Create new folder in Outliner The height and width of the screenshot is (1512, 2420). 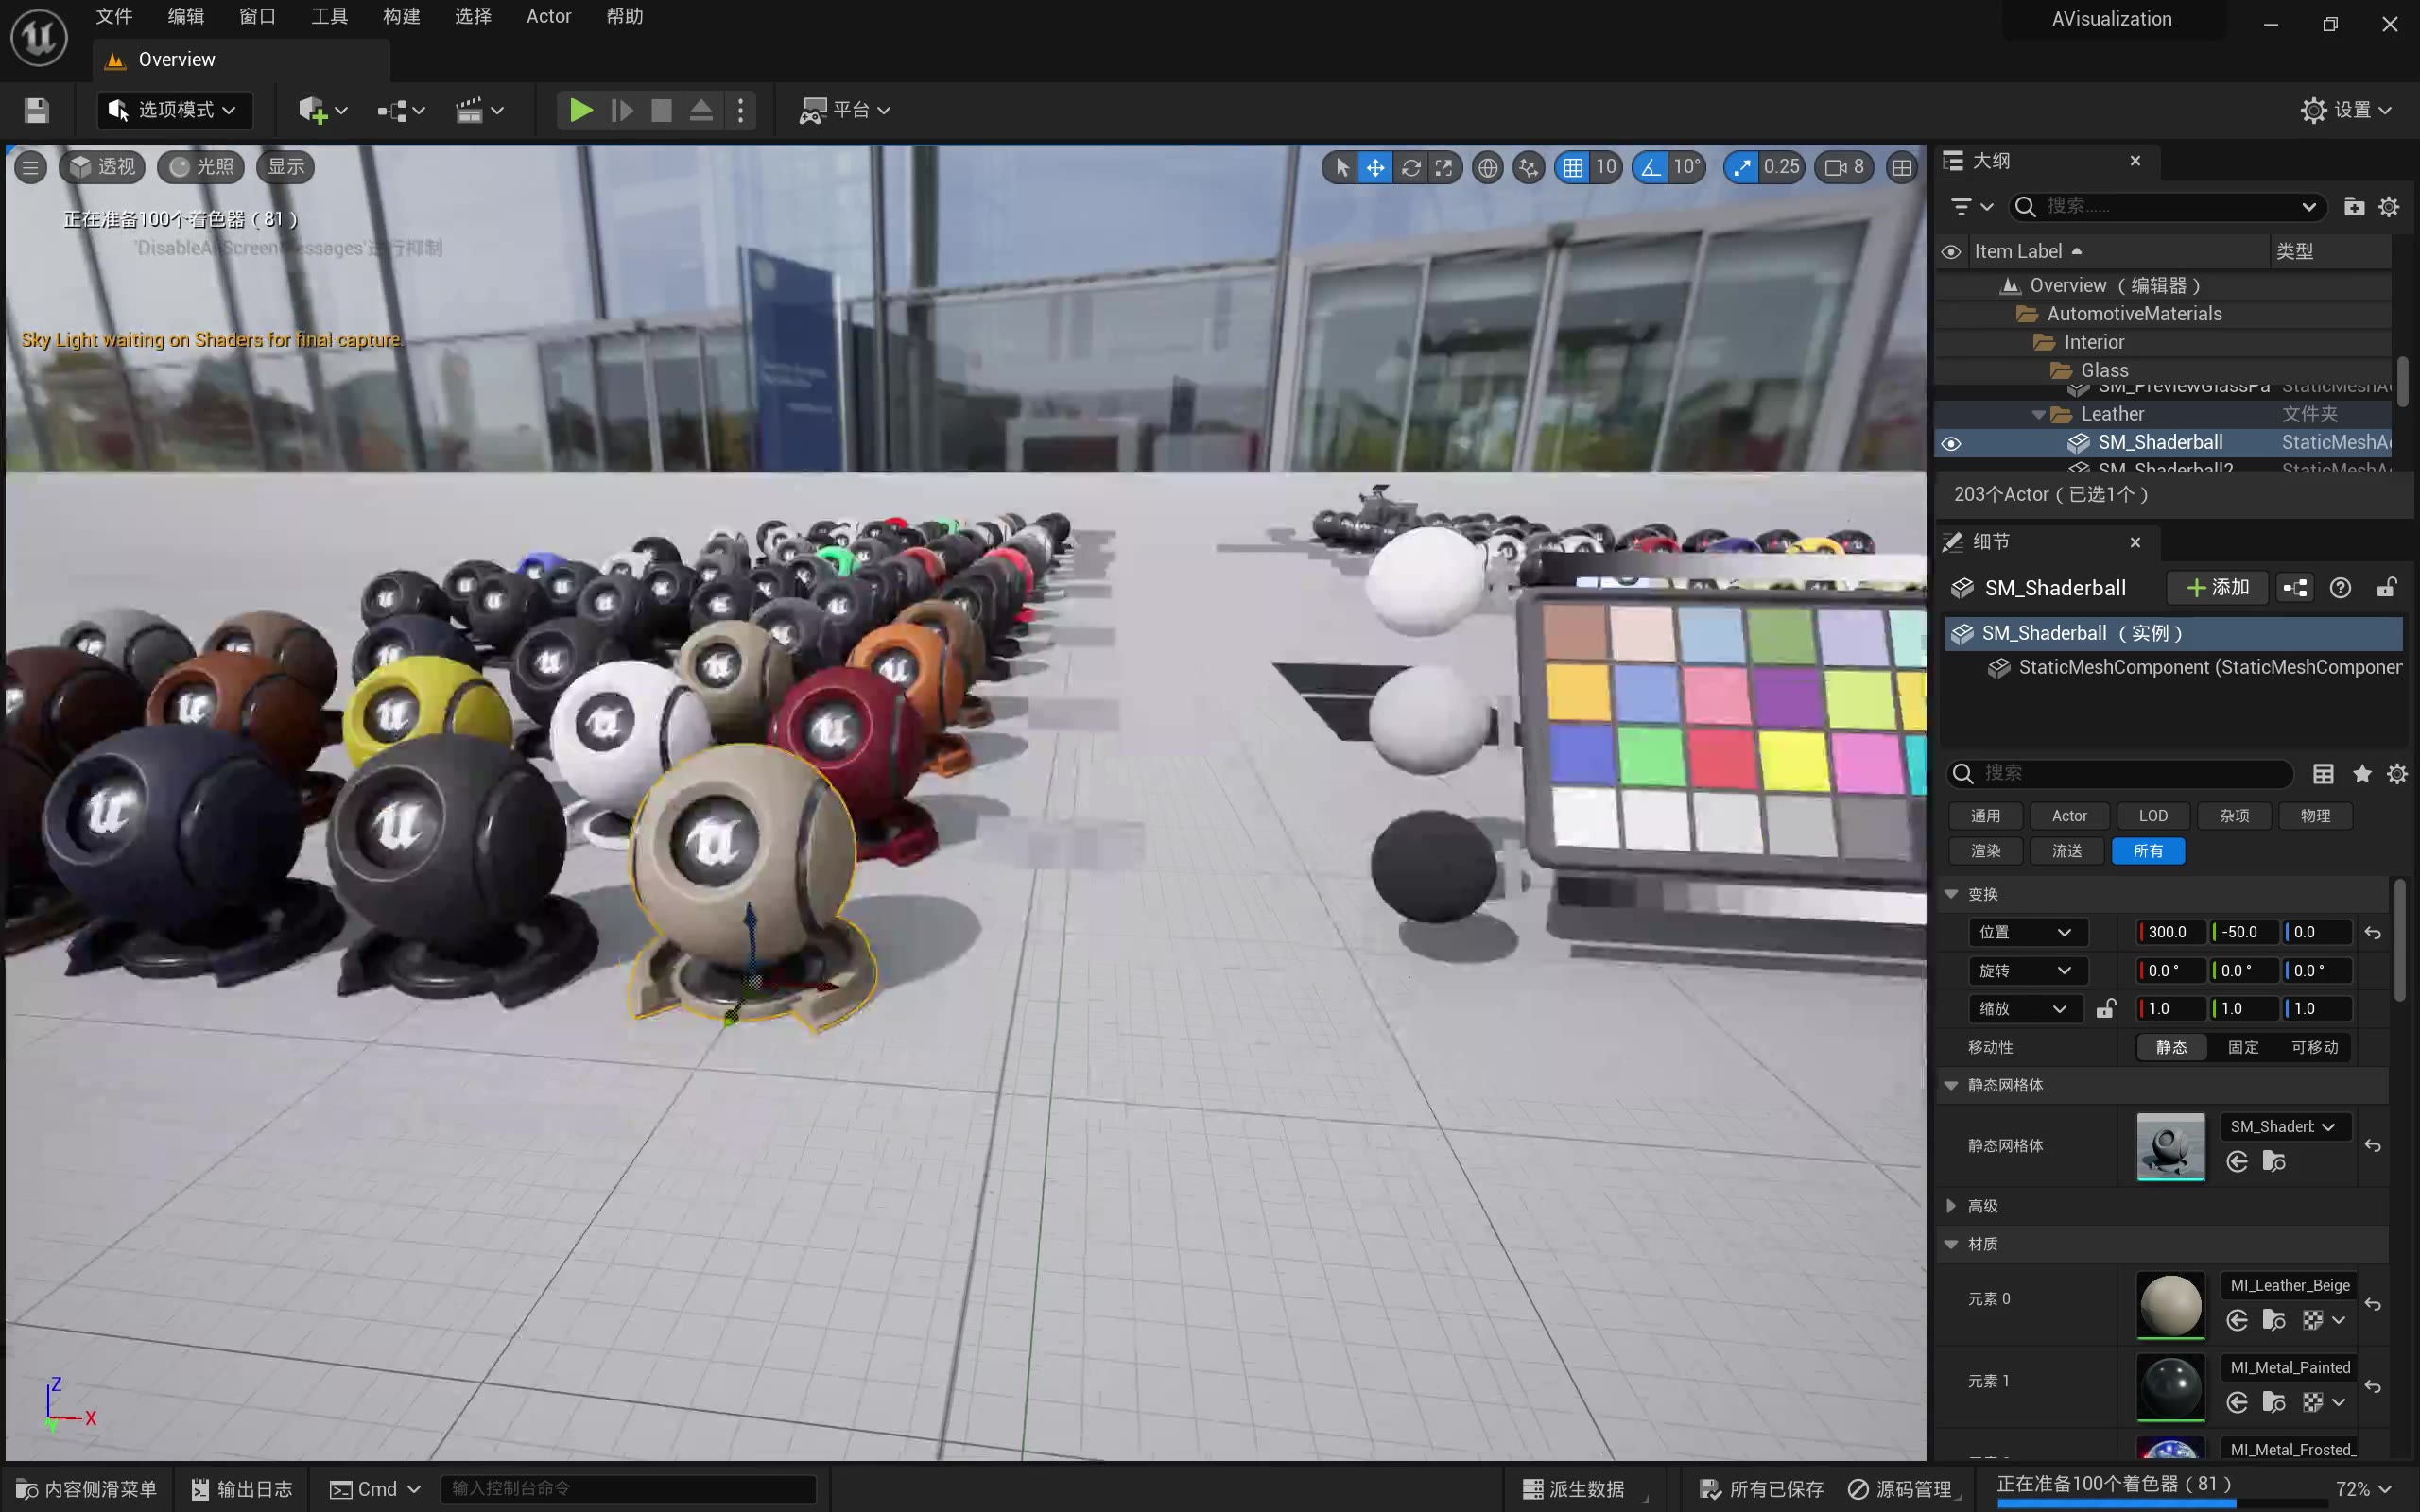pos(2354,206)
